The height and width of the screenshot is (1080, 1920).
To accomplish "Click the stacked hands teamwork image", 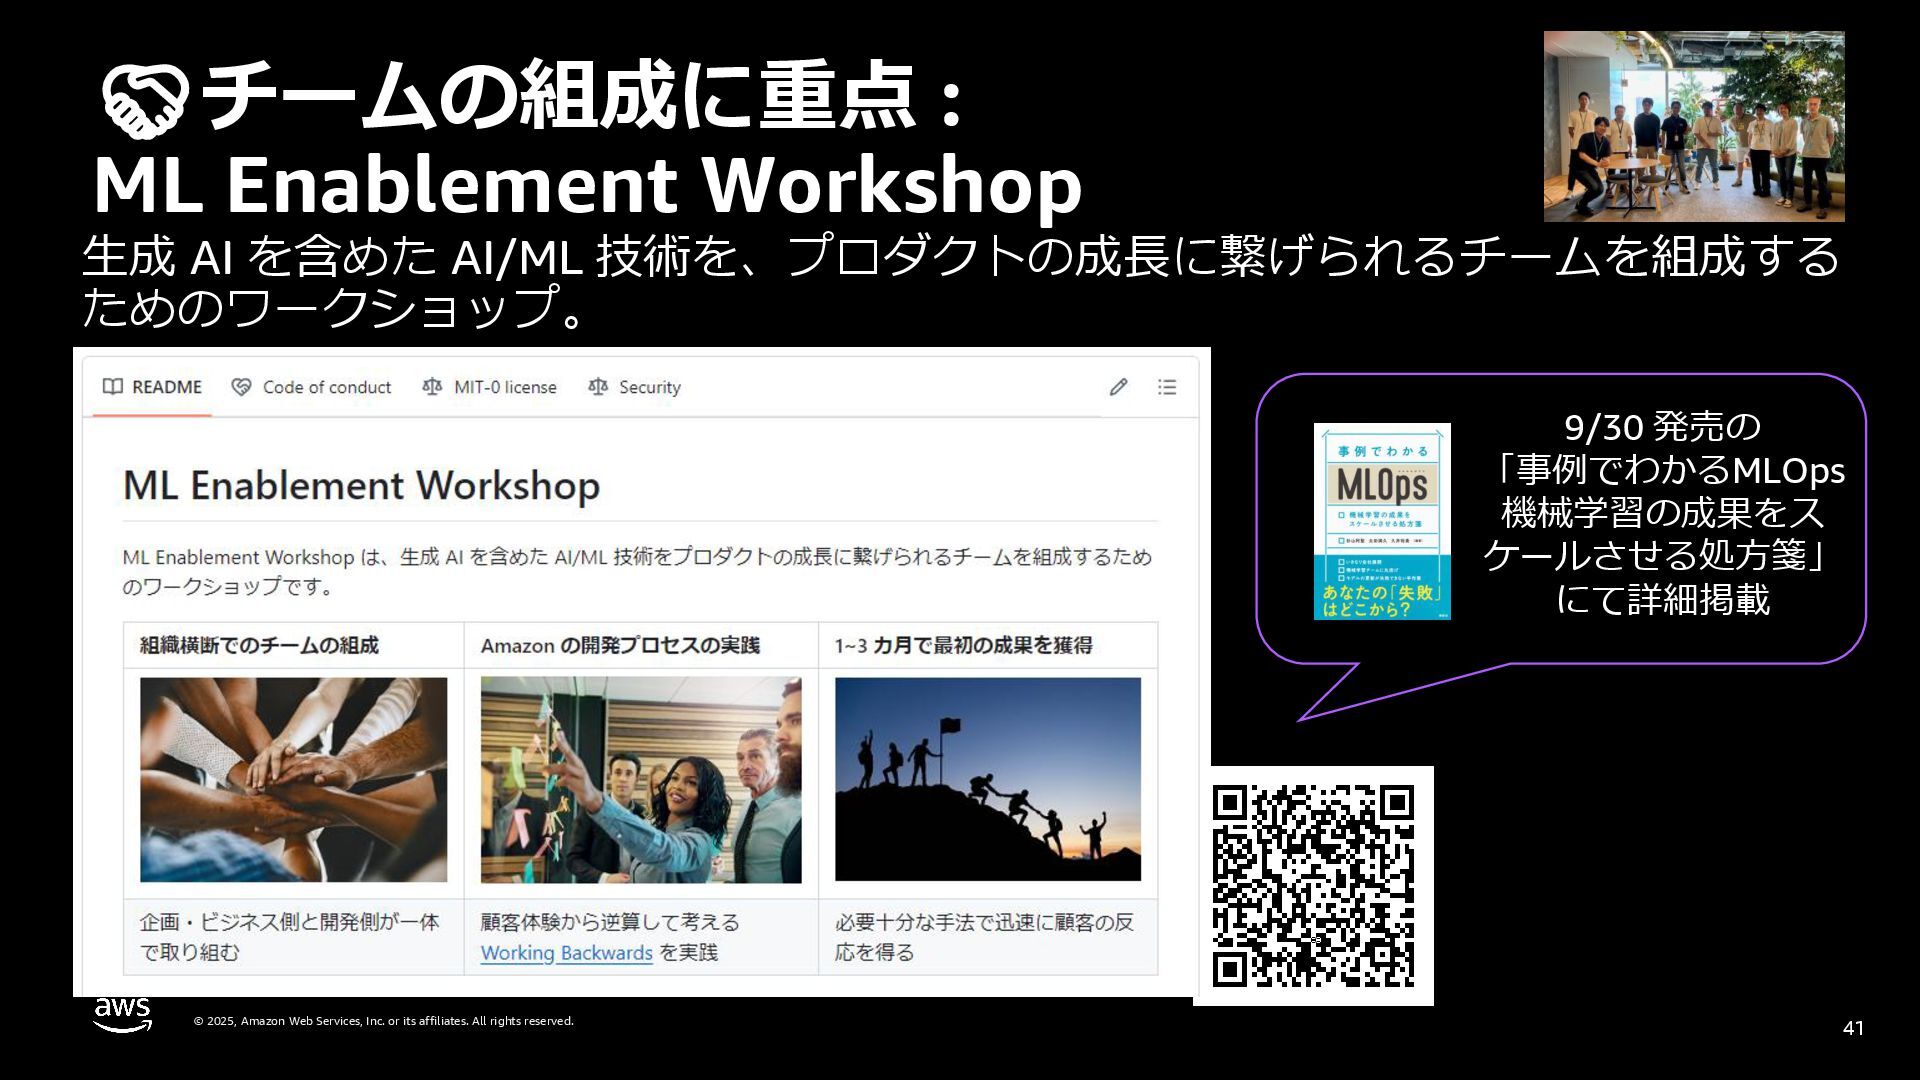I will click(293, 780).
